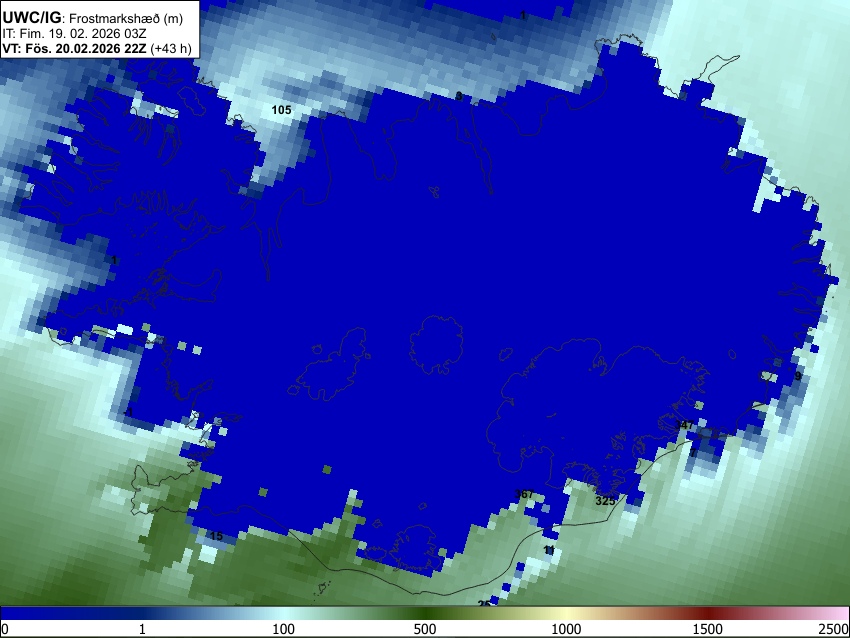Click the color scale tick label '0'

[x=5, y=629]
